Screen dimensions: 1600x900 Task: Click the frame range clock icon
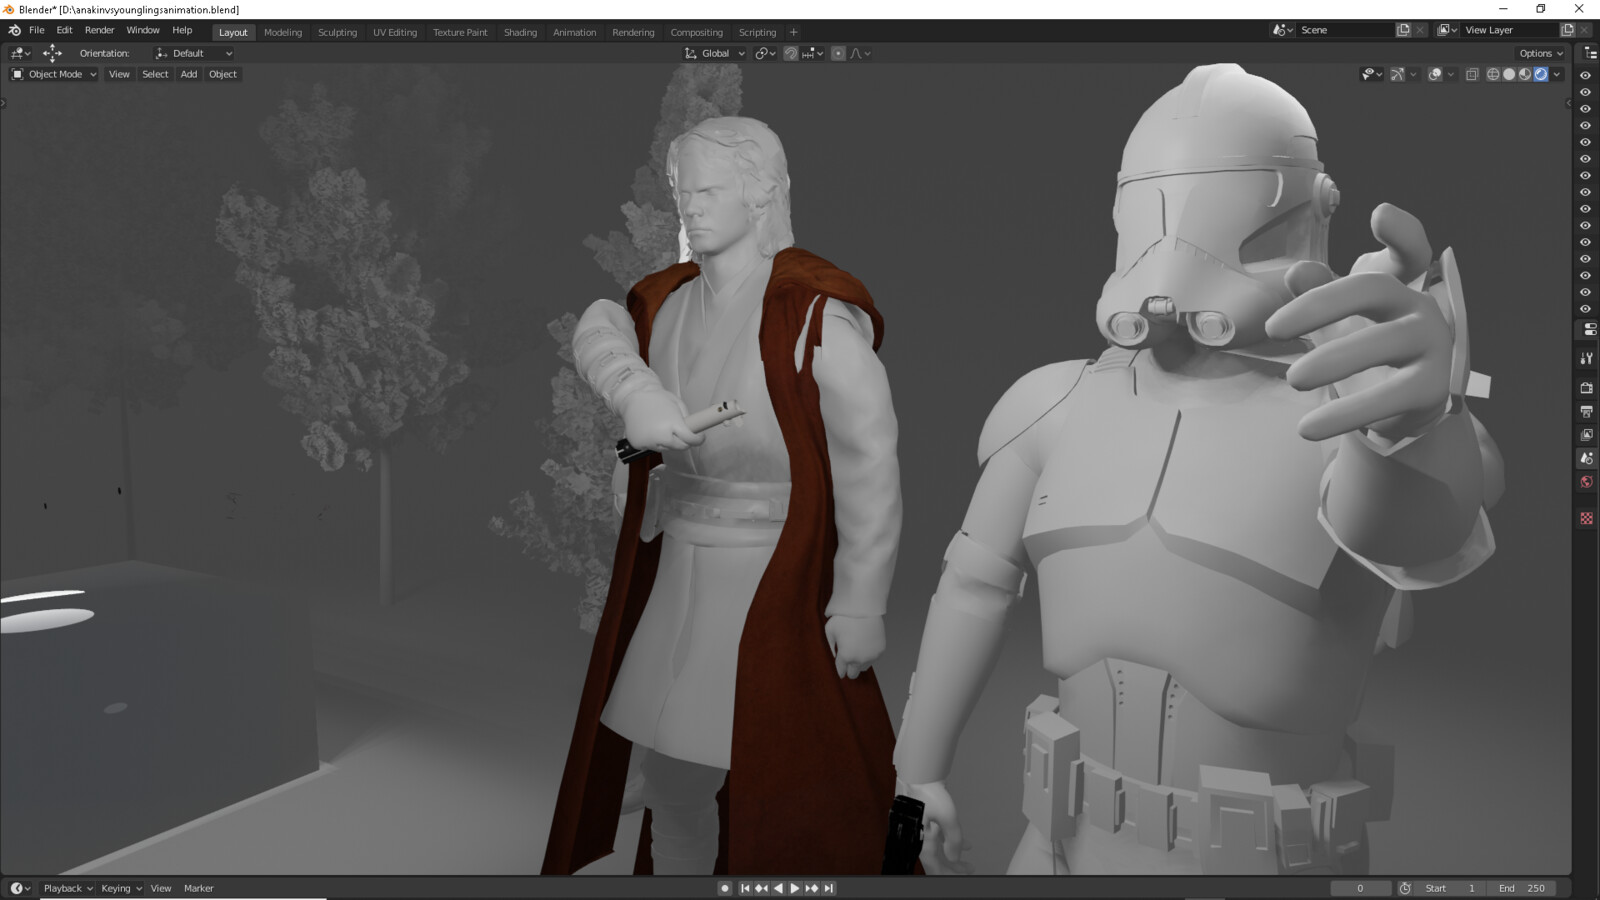[1405, 888]
